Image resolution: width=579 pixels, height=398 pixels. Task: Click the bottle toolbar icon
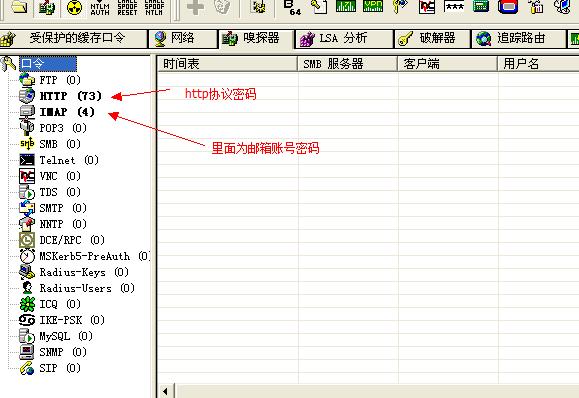535,7
